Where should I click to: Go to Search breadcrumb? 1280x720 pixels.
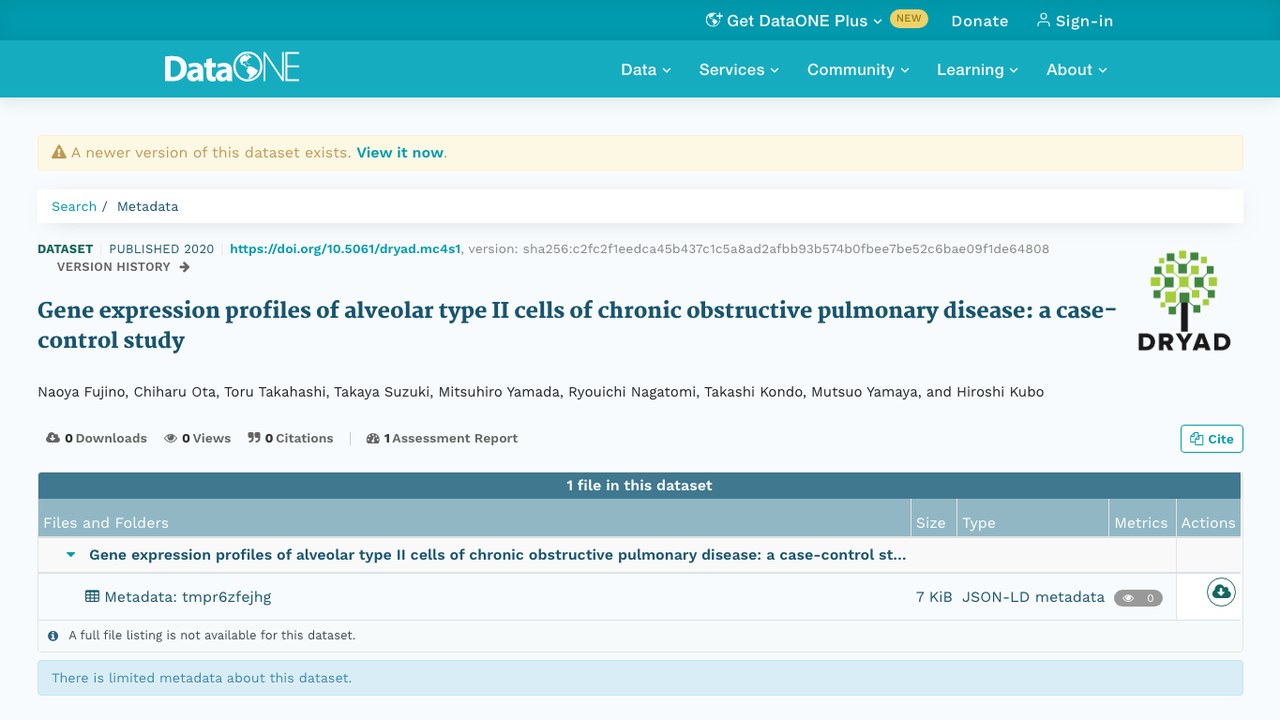[74, 206]
